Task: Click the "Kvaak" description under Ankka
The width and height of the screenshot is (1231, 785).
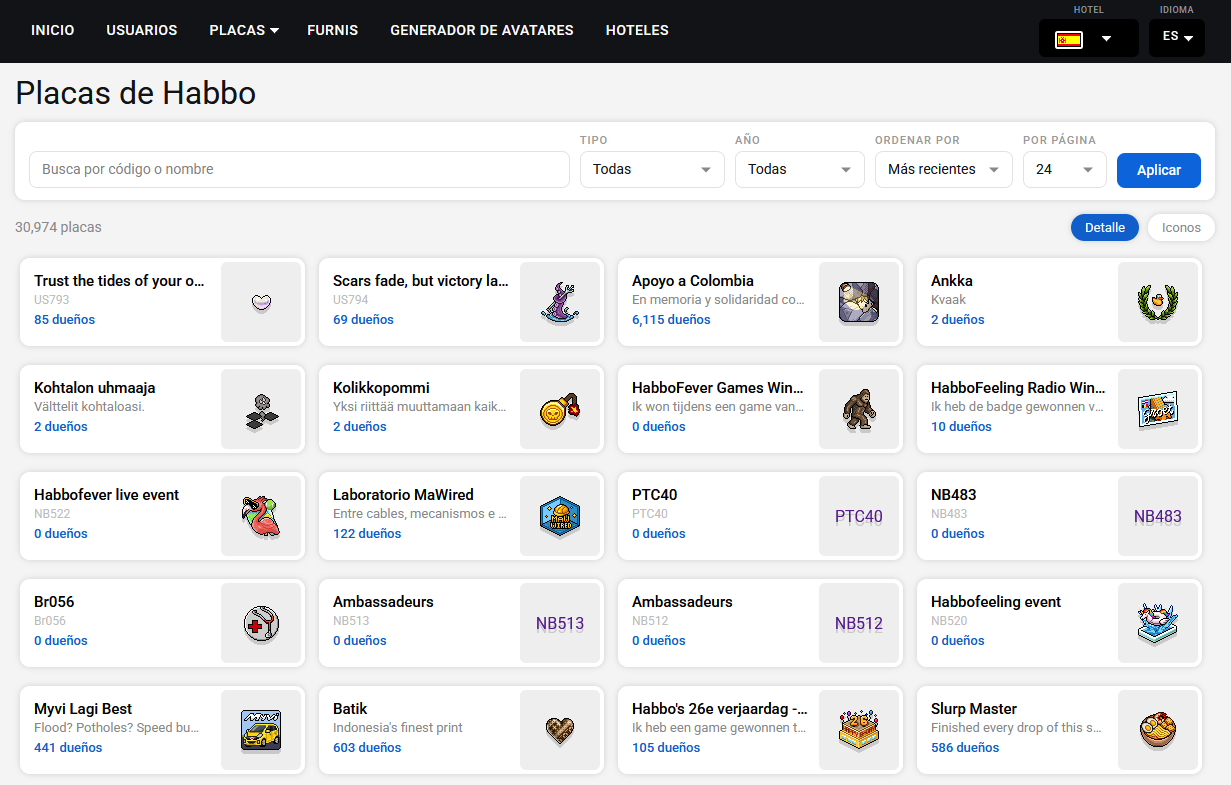Action: click(x=948, y=300)
